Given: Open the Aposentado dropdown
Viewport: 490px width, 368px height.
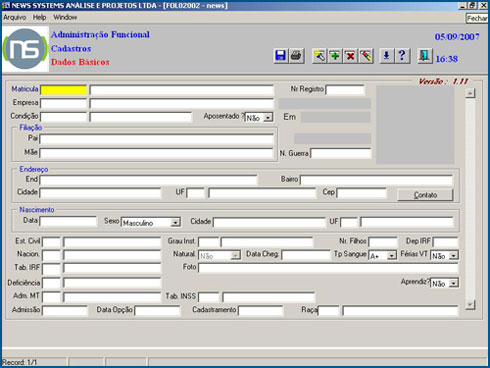Looking at the screenshot, I should tap(268, 118).
